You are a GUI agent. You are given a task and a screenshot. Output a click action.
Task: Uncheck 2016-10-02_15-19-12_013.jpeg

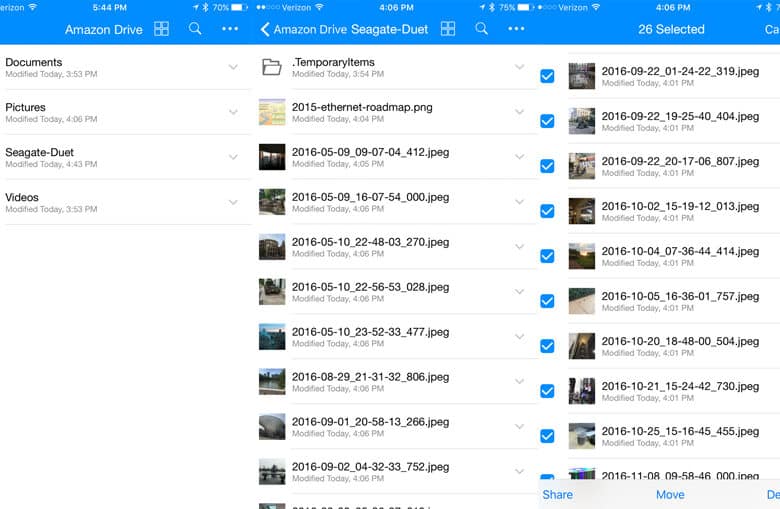point(547,211)
